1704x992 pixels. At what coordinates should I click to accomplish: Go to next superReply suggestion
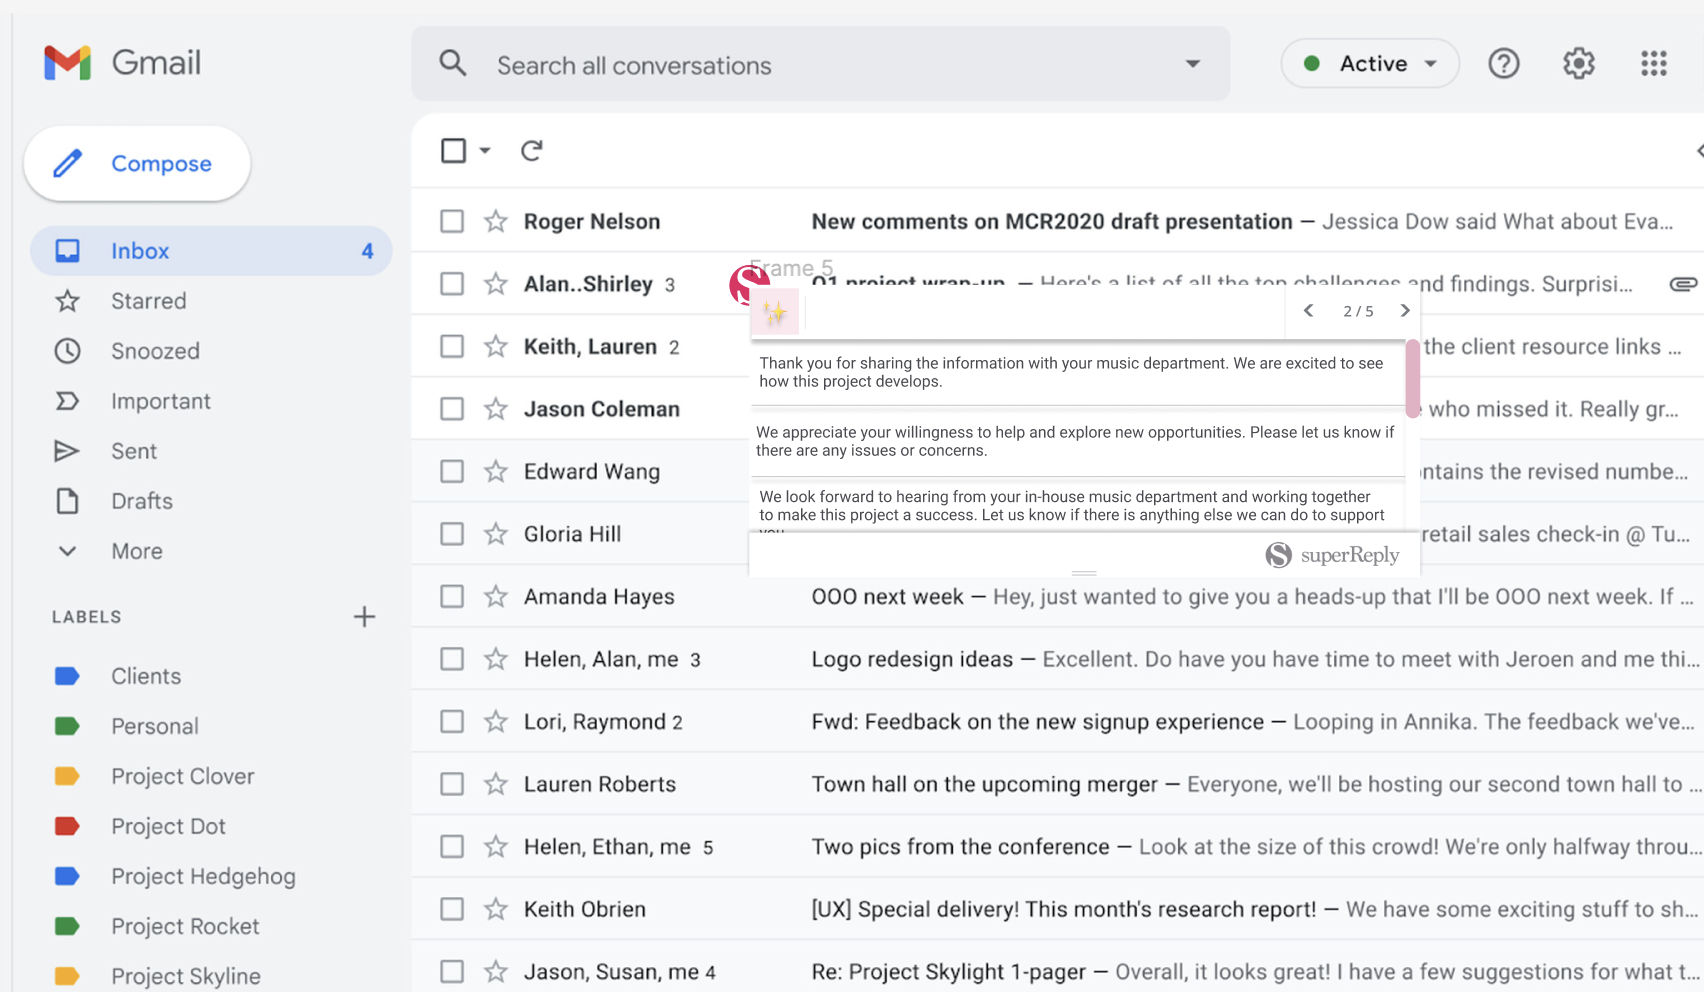[1404, 311]
